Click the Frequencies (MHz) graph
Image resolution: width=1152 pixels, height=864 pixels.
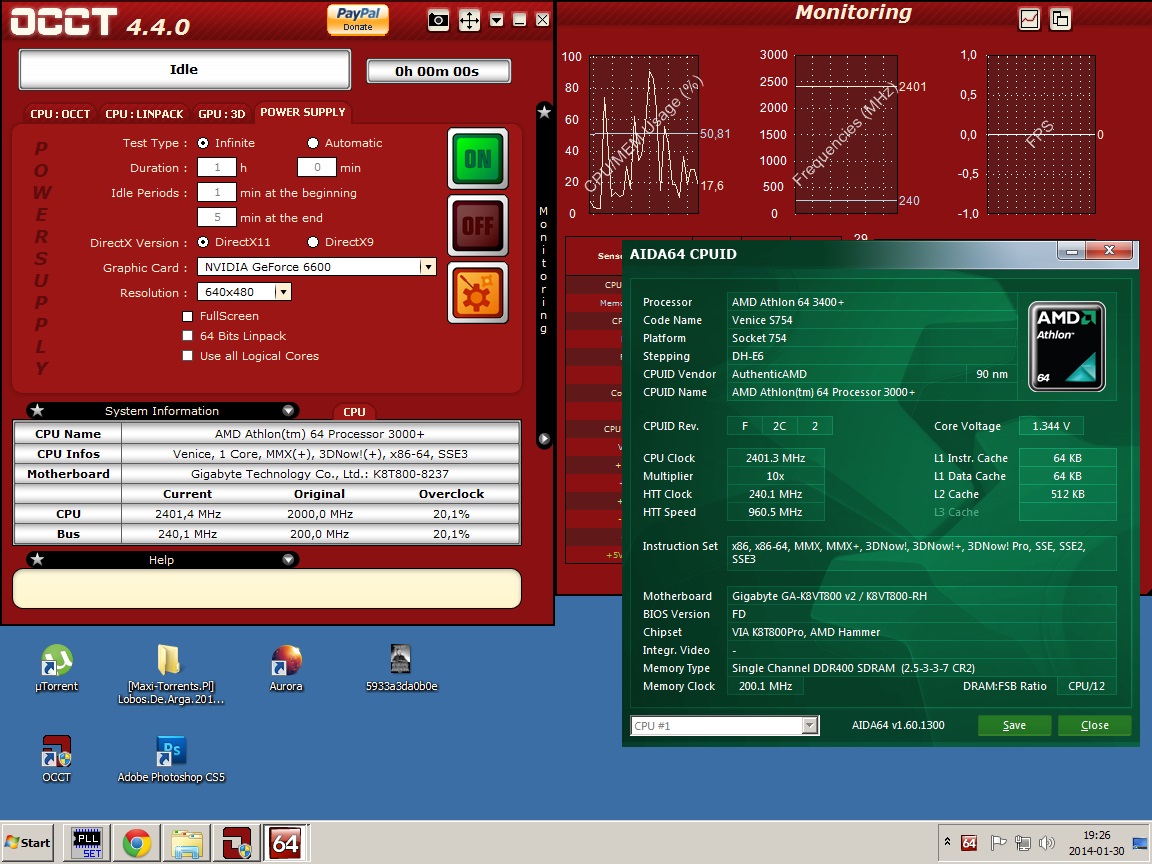(846, 134)
